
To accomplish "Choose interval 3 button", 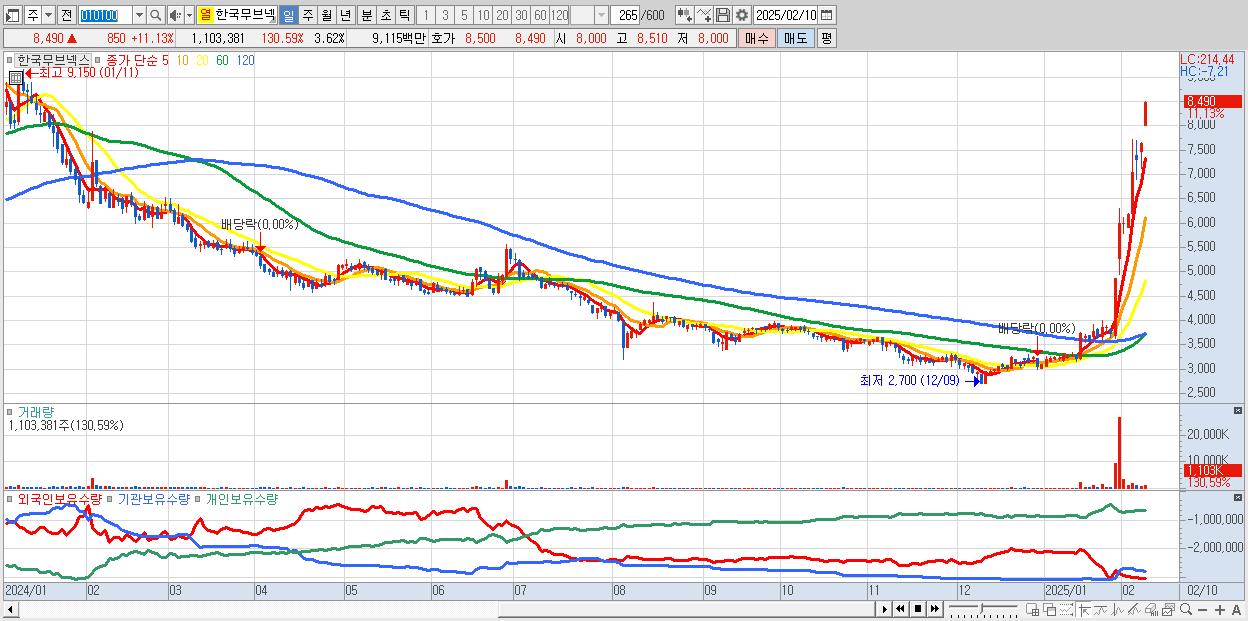I will [x=445, y=16].
